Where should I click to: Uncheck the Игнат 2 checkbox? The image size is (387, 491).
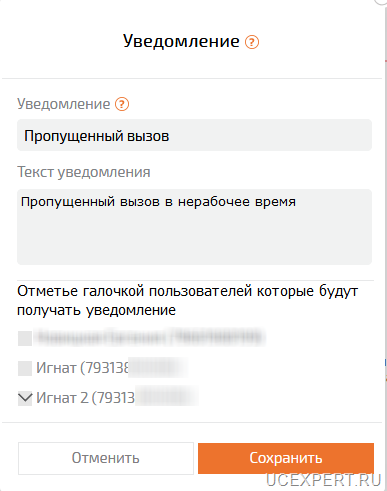coord(25,398)
